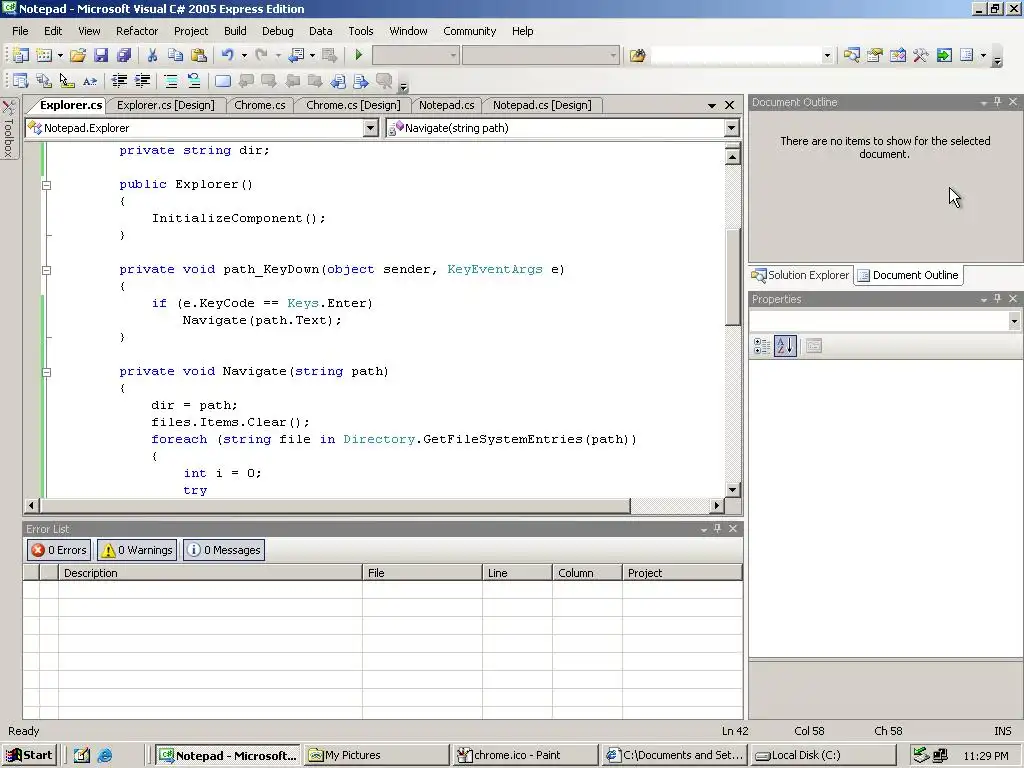This screenshot has width=1024, height=768.
Task: Open the Community menu
Action: (470, 31)
